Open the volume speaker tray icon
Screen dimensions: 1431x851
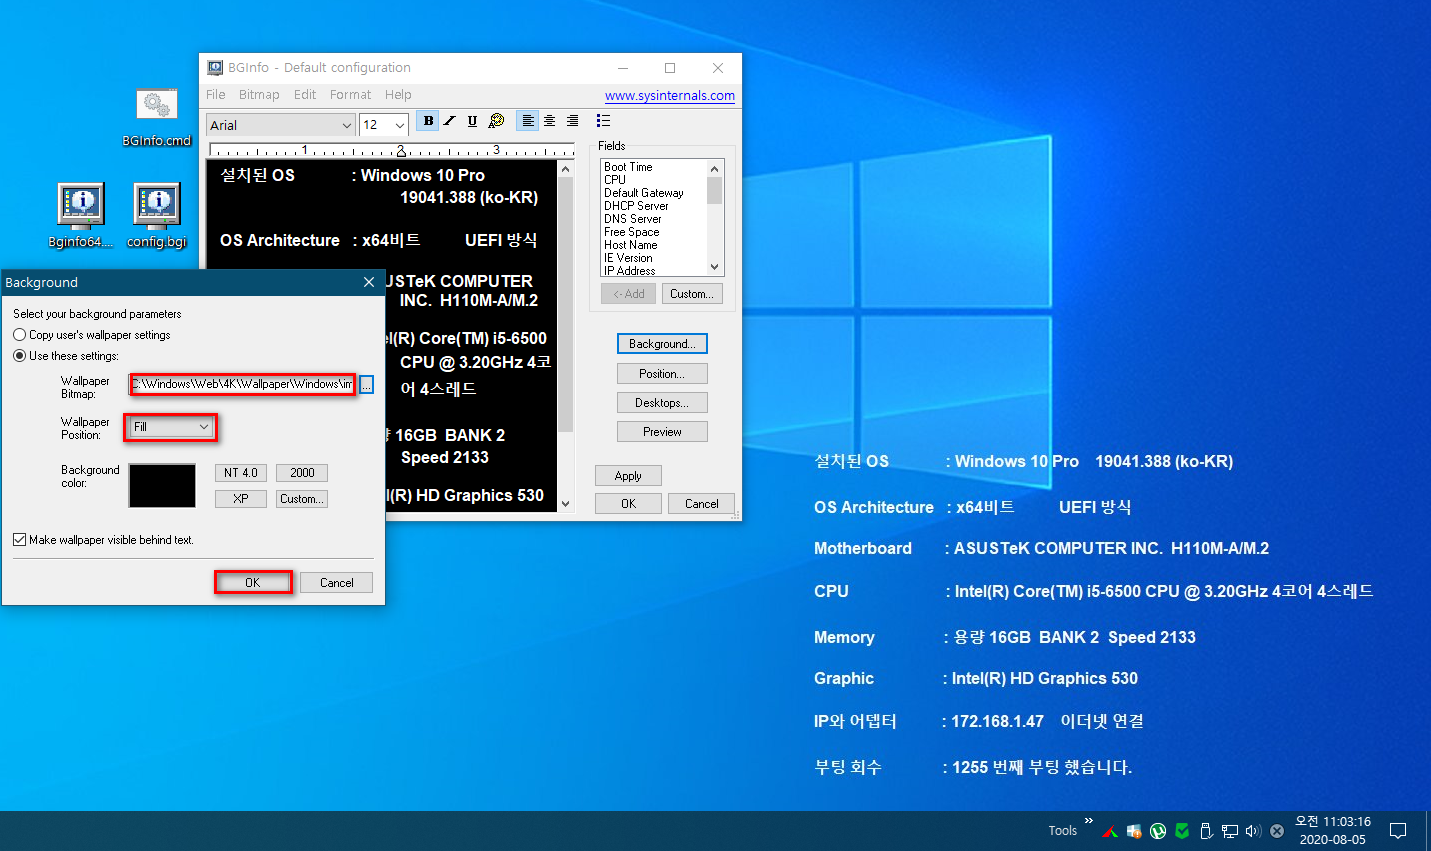tap(1253, 831)
